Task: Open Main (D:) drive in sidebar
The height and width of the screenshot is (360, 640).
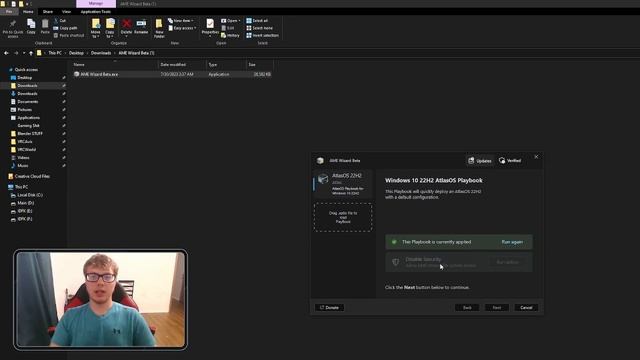Action: coord(25,203)
